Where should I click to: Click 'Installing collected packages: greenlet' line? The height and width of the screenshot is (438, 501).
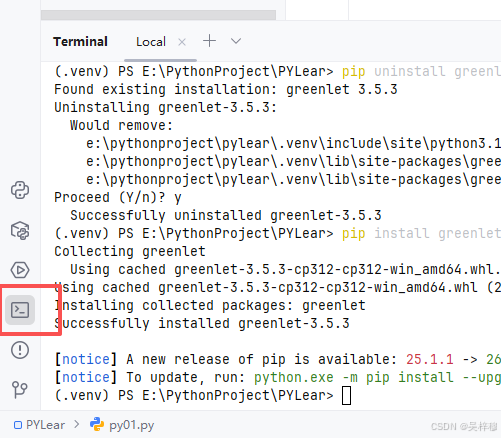click(210, 305)
